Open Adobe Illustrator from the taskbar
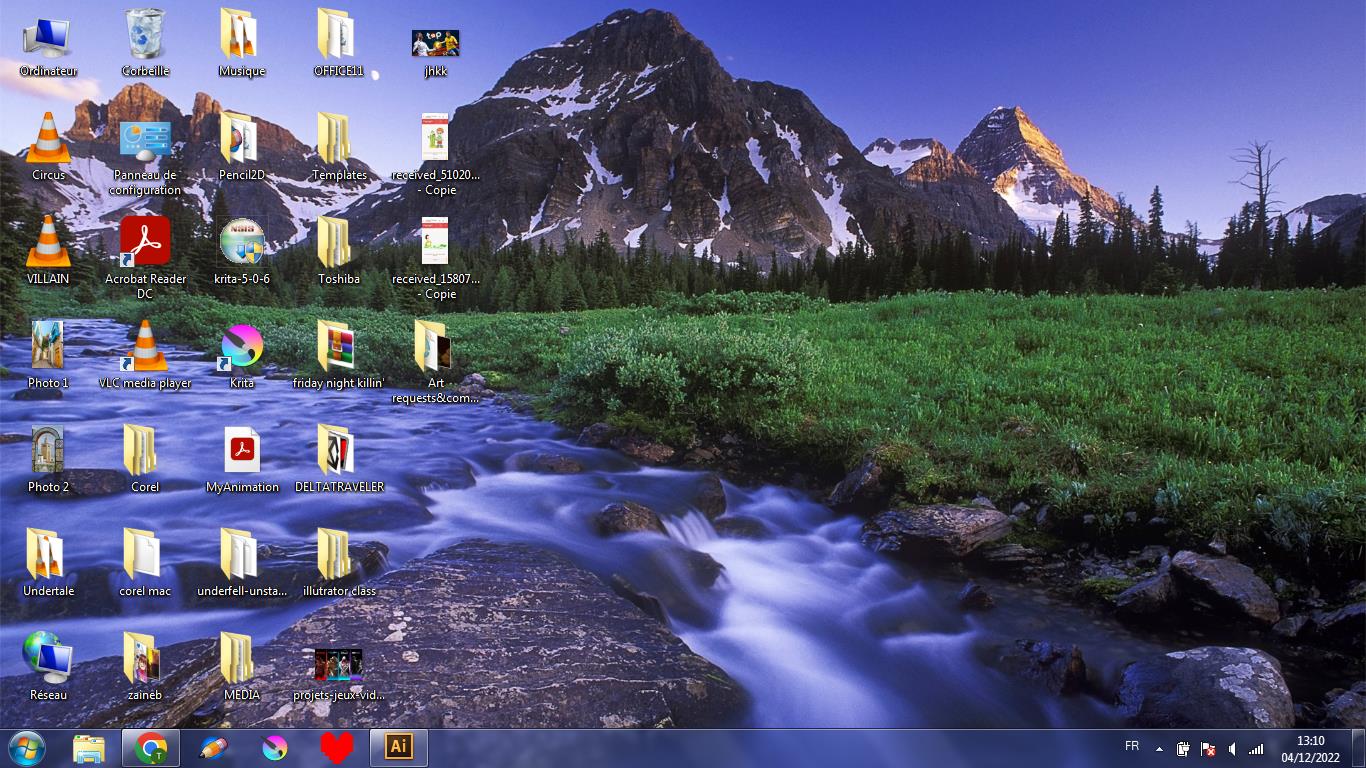 coord(399,747)
